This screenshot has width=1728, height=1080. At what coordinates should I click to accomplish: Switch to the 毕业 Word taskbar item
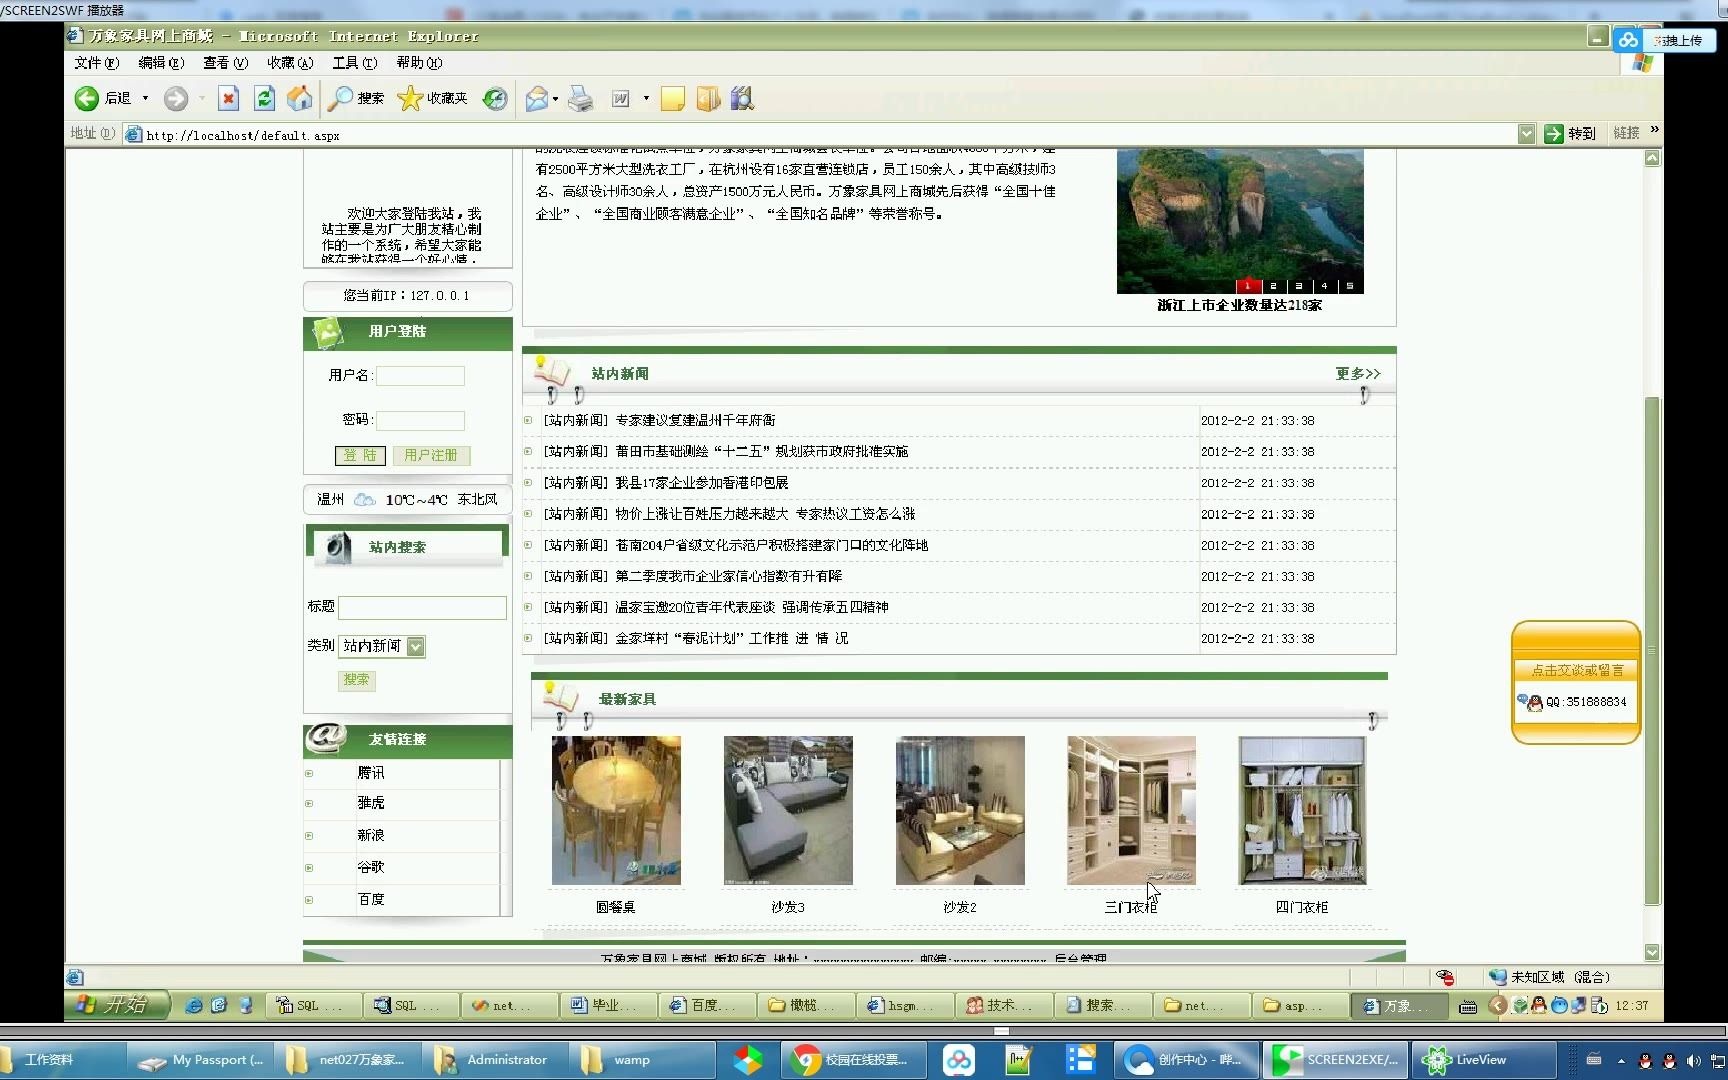pos(607,1006)
